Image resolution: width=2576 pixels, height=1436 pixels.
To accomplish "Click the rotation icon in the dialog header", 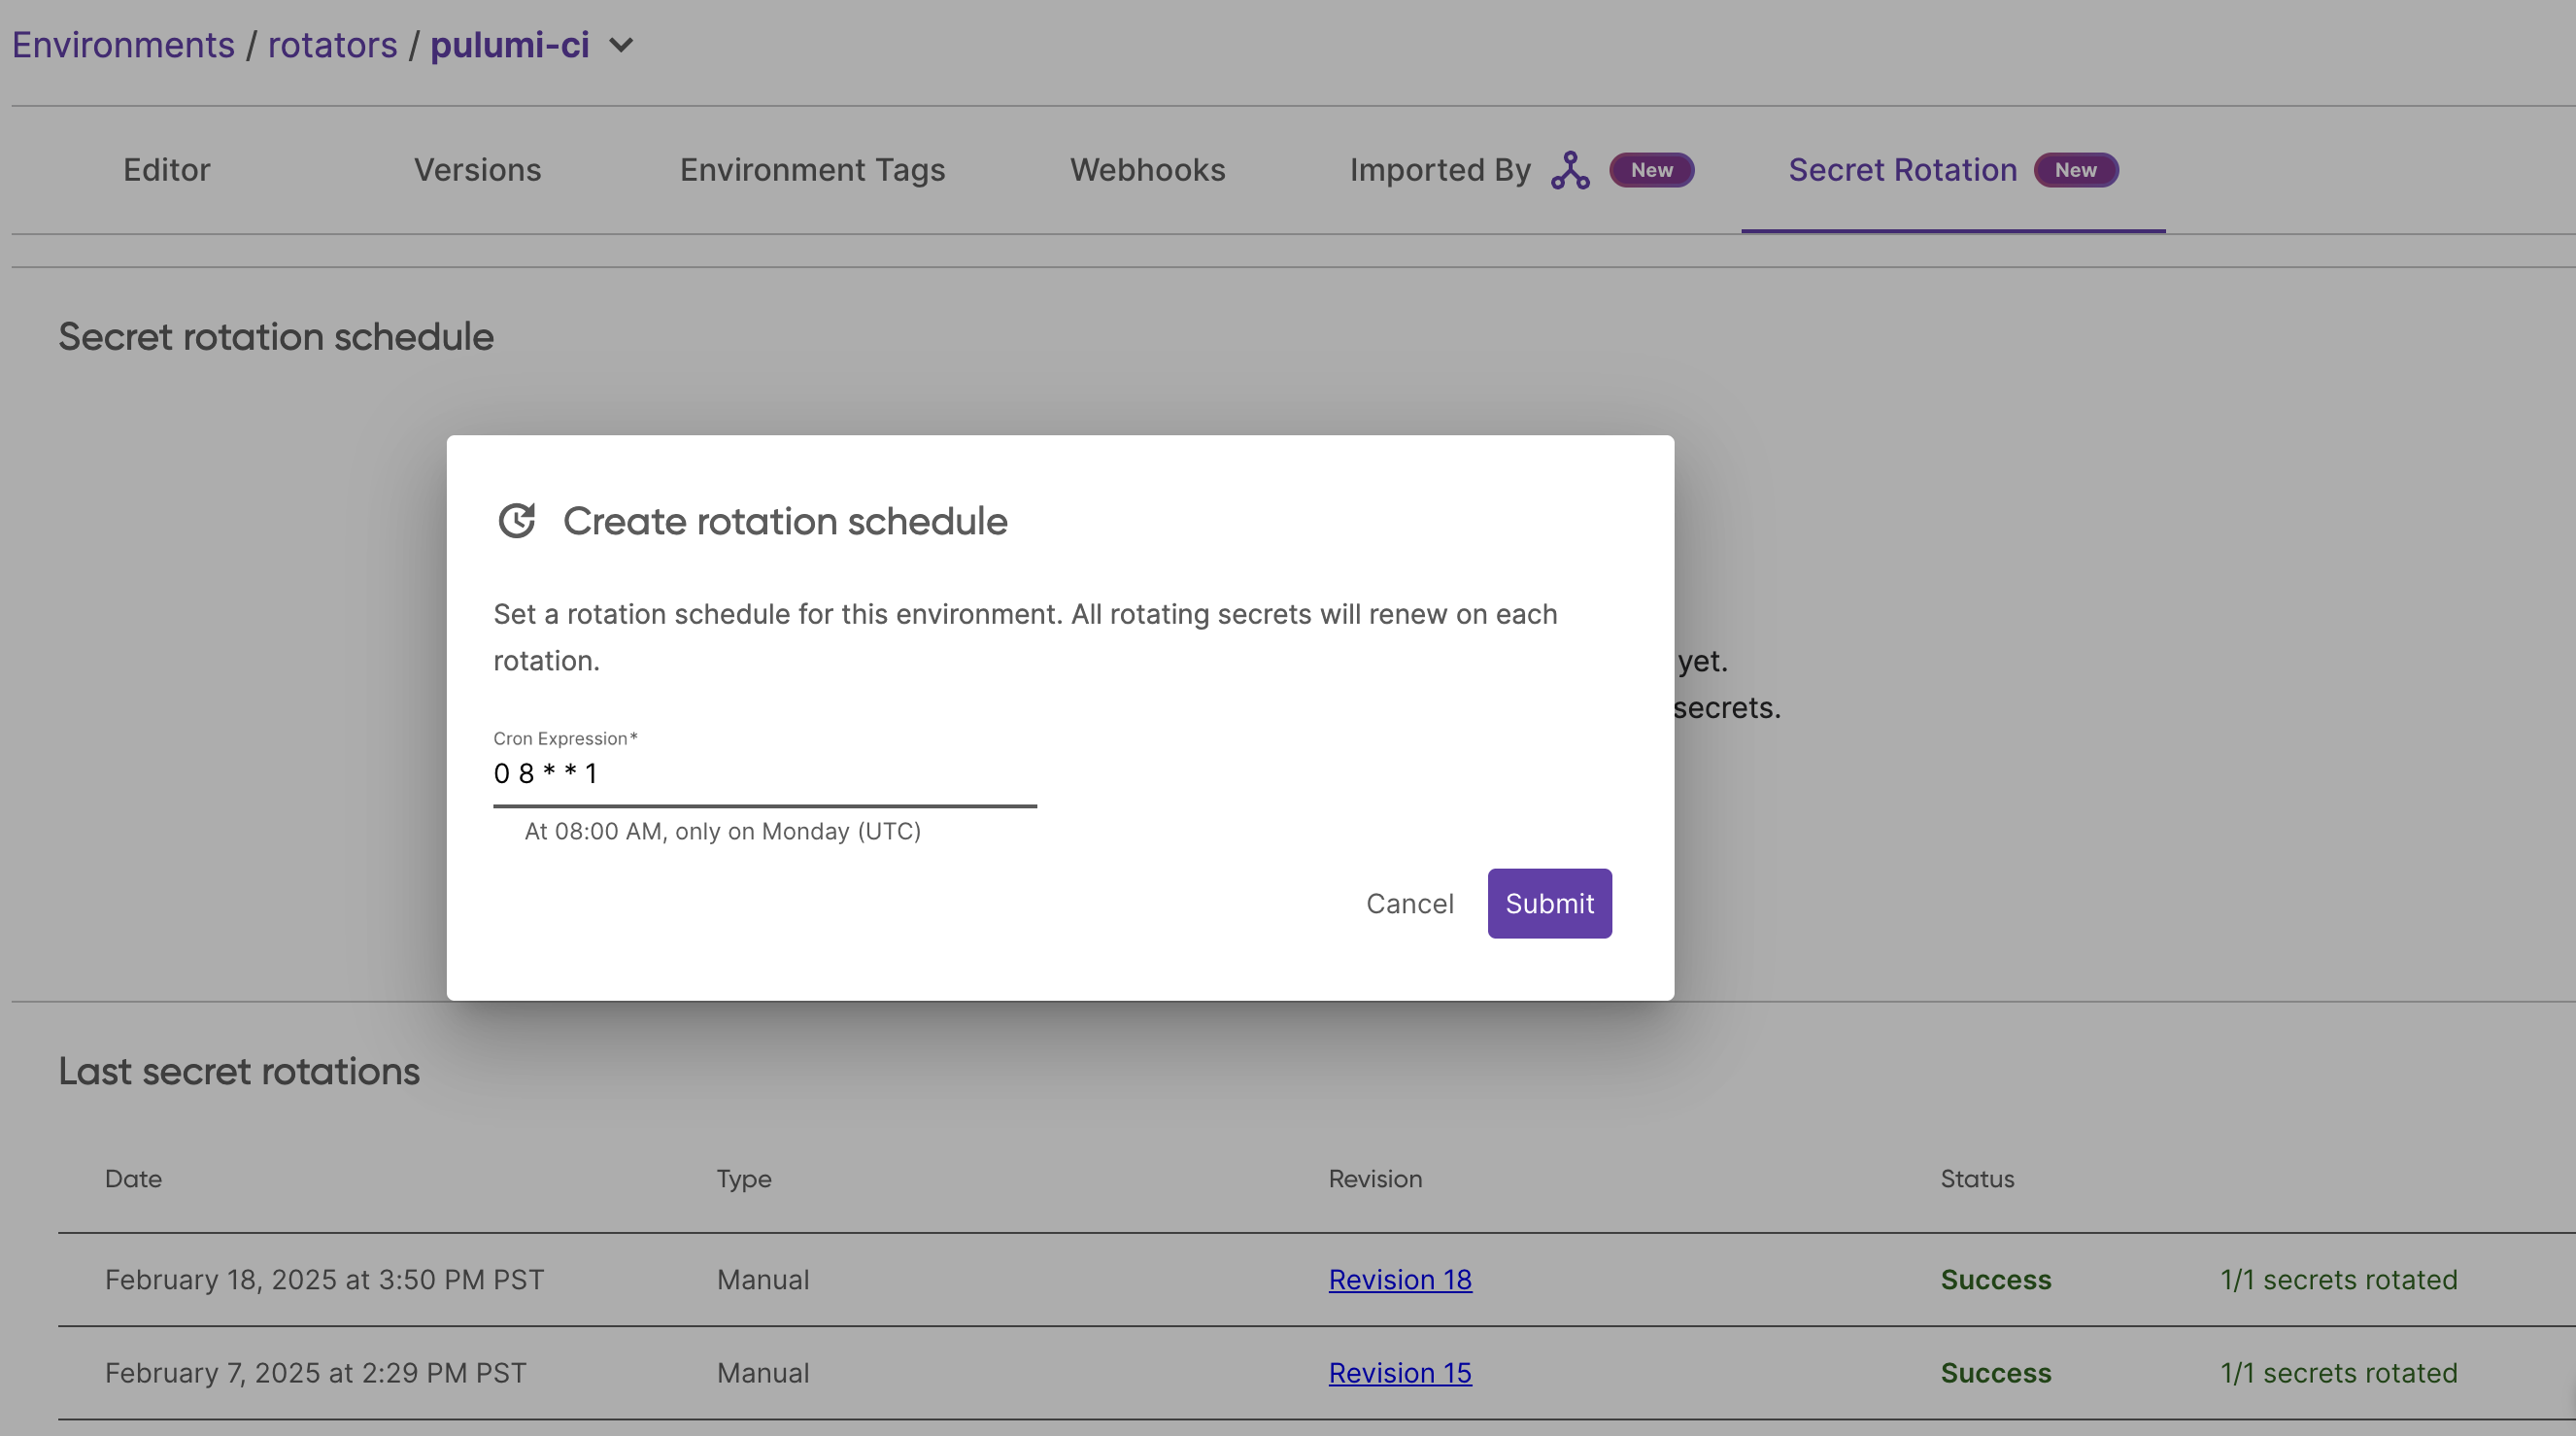I will click(x=518, y=521).
